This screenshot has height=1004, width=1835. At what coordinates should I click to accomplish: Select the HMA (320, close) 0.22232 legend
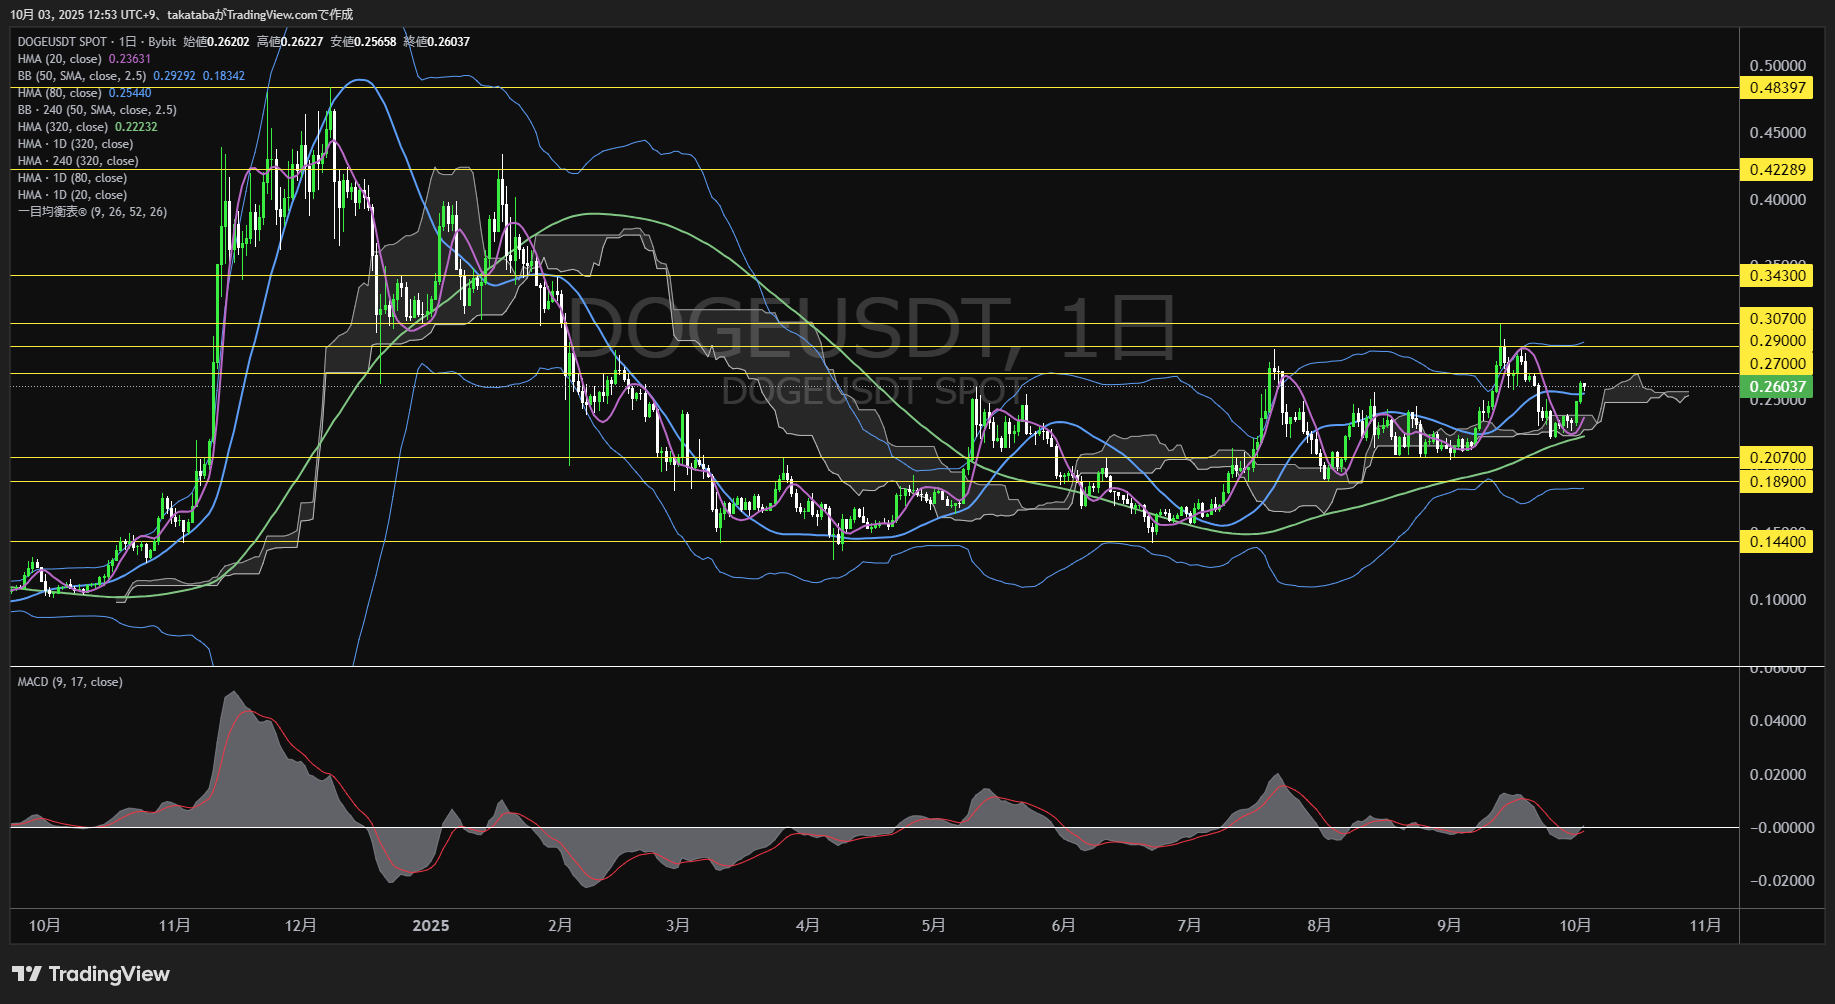click(x=87, y=127)
